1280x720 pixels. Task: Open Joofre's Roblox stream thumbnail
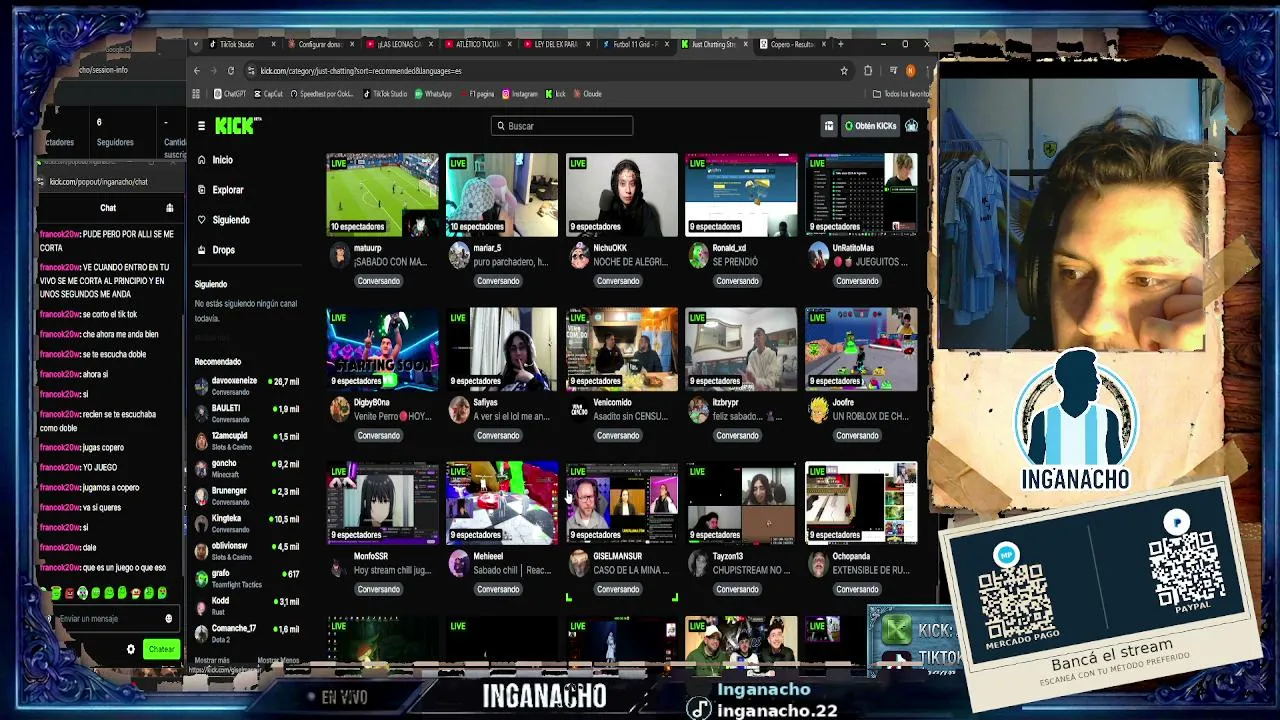[x=861, y=349]
